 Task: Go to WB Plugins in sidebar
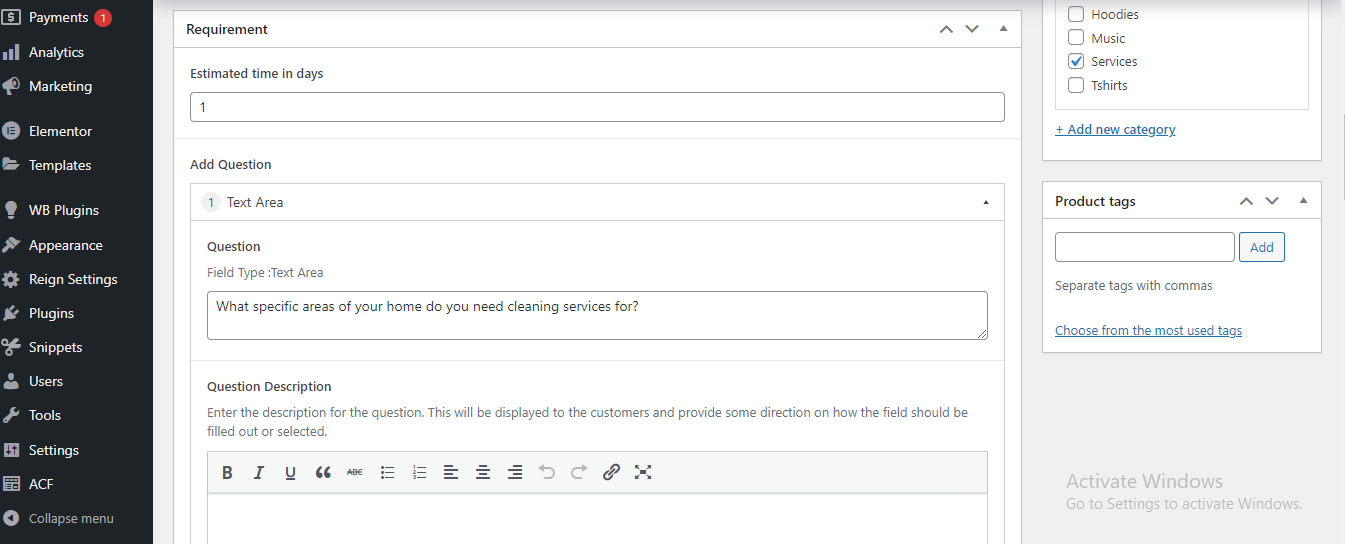tap(63, 210)
